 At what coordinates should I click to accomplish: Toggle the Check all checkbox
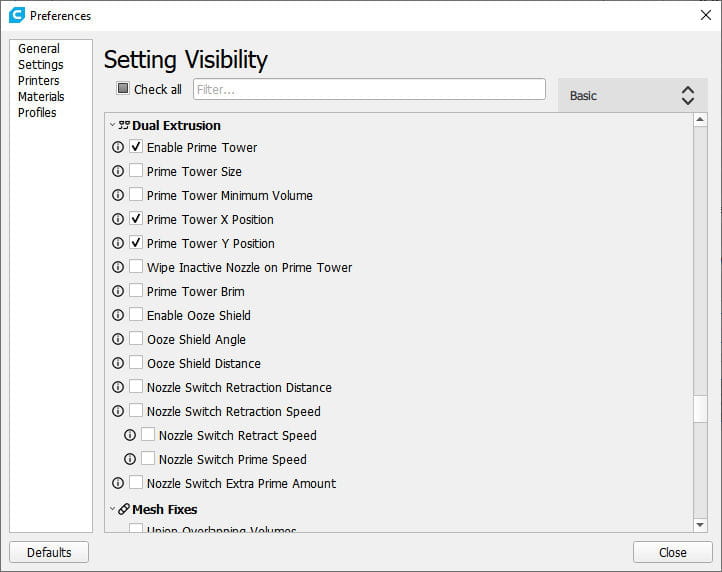(123, 89)
